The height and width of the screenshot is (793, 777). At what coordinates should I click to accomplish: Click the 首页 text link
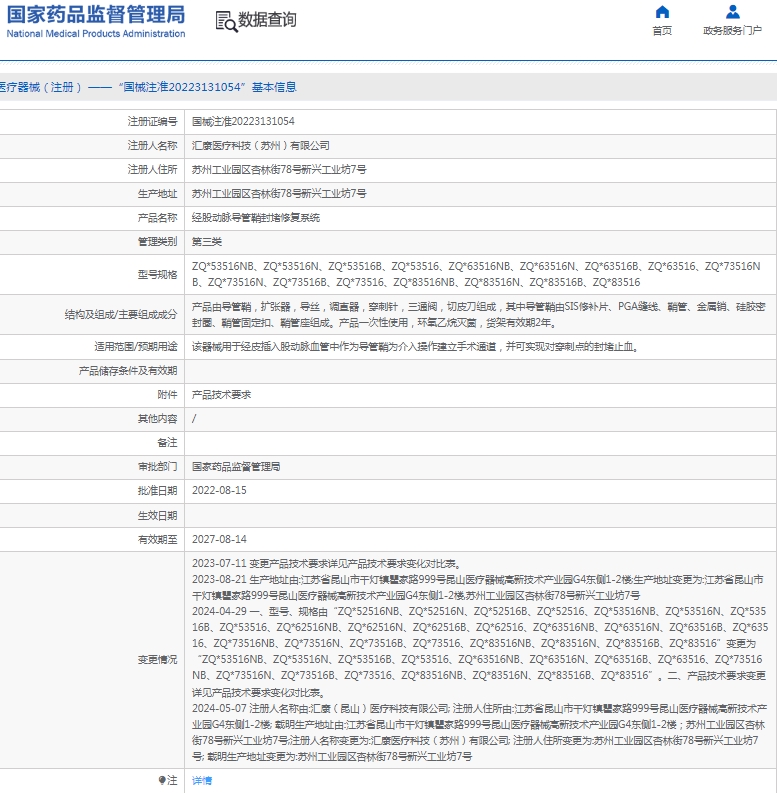tap(662, 31)
